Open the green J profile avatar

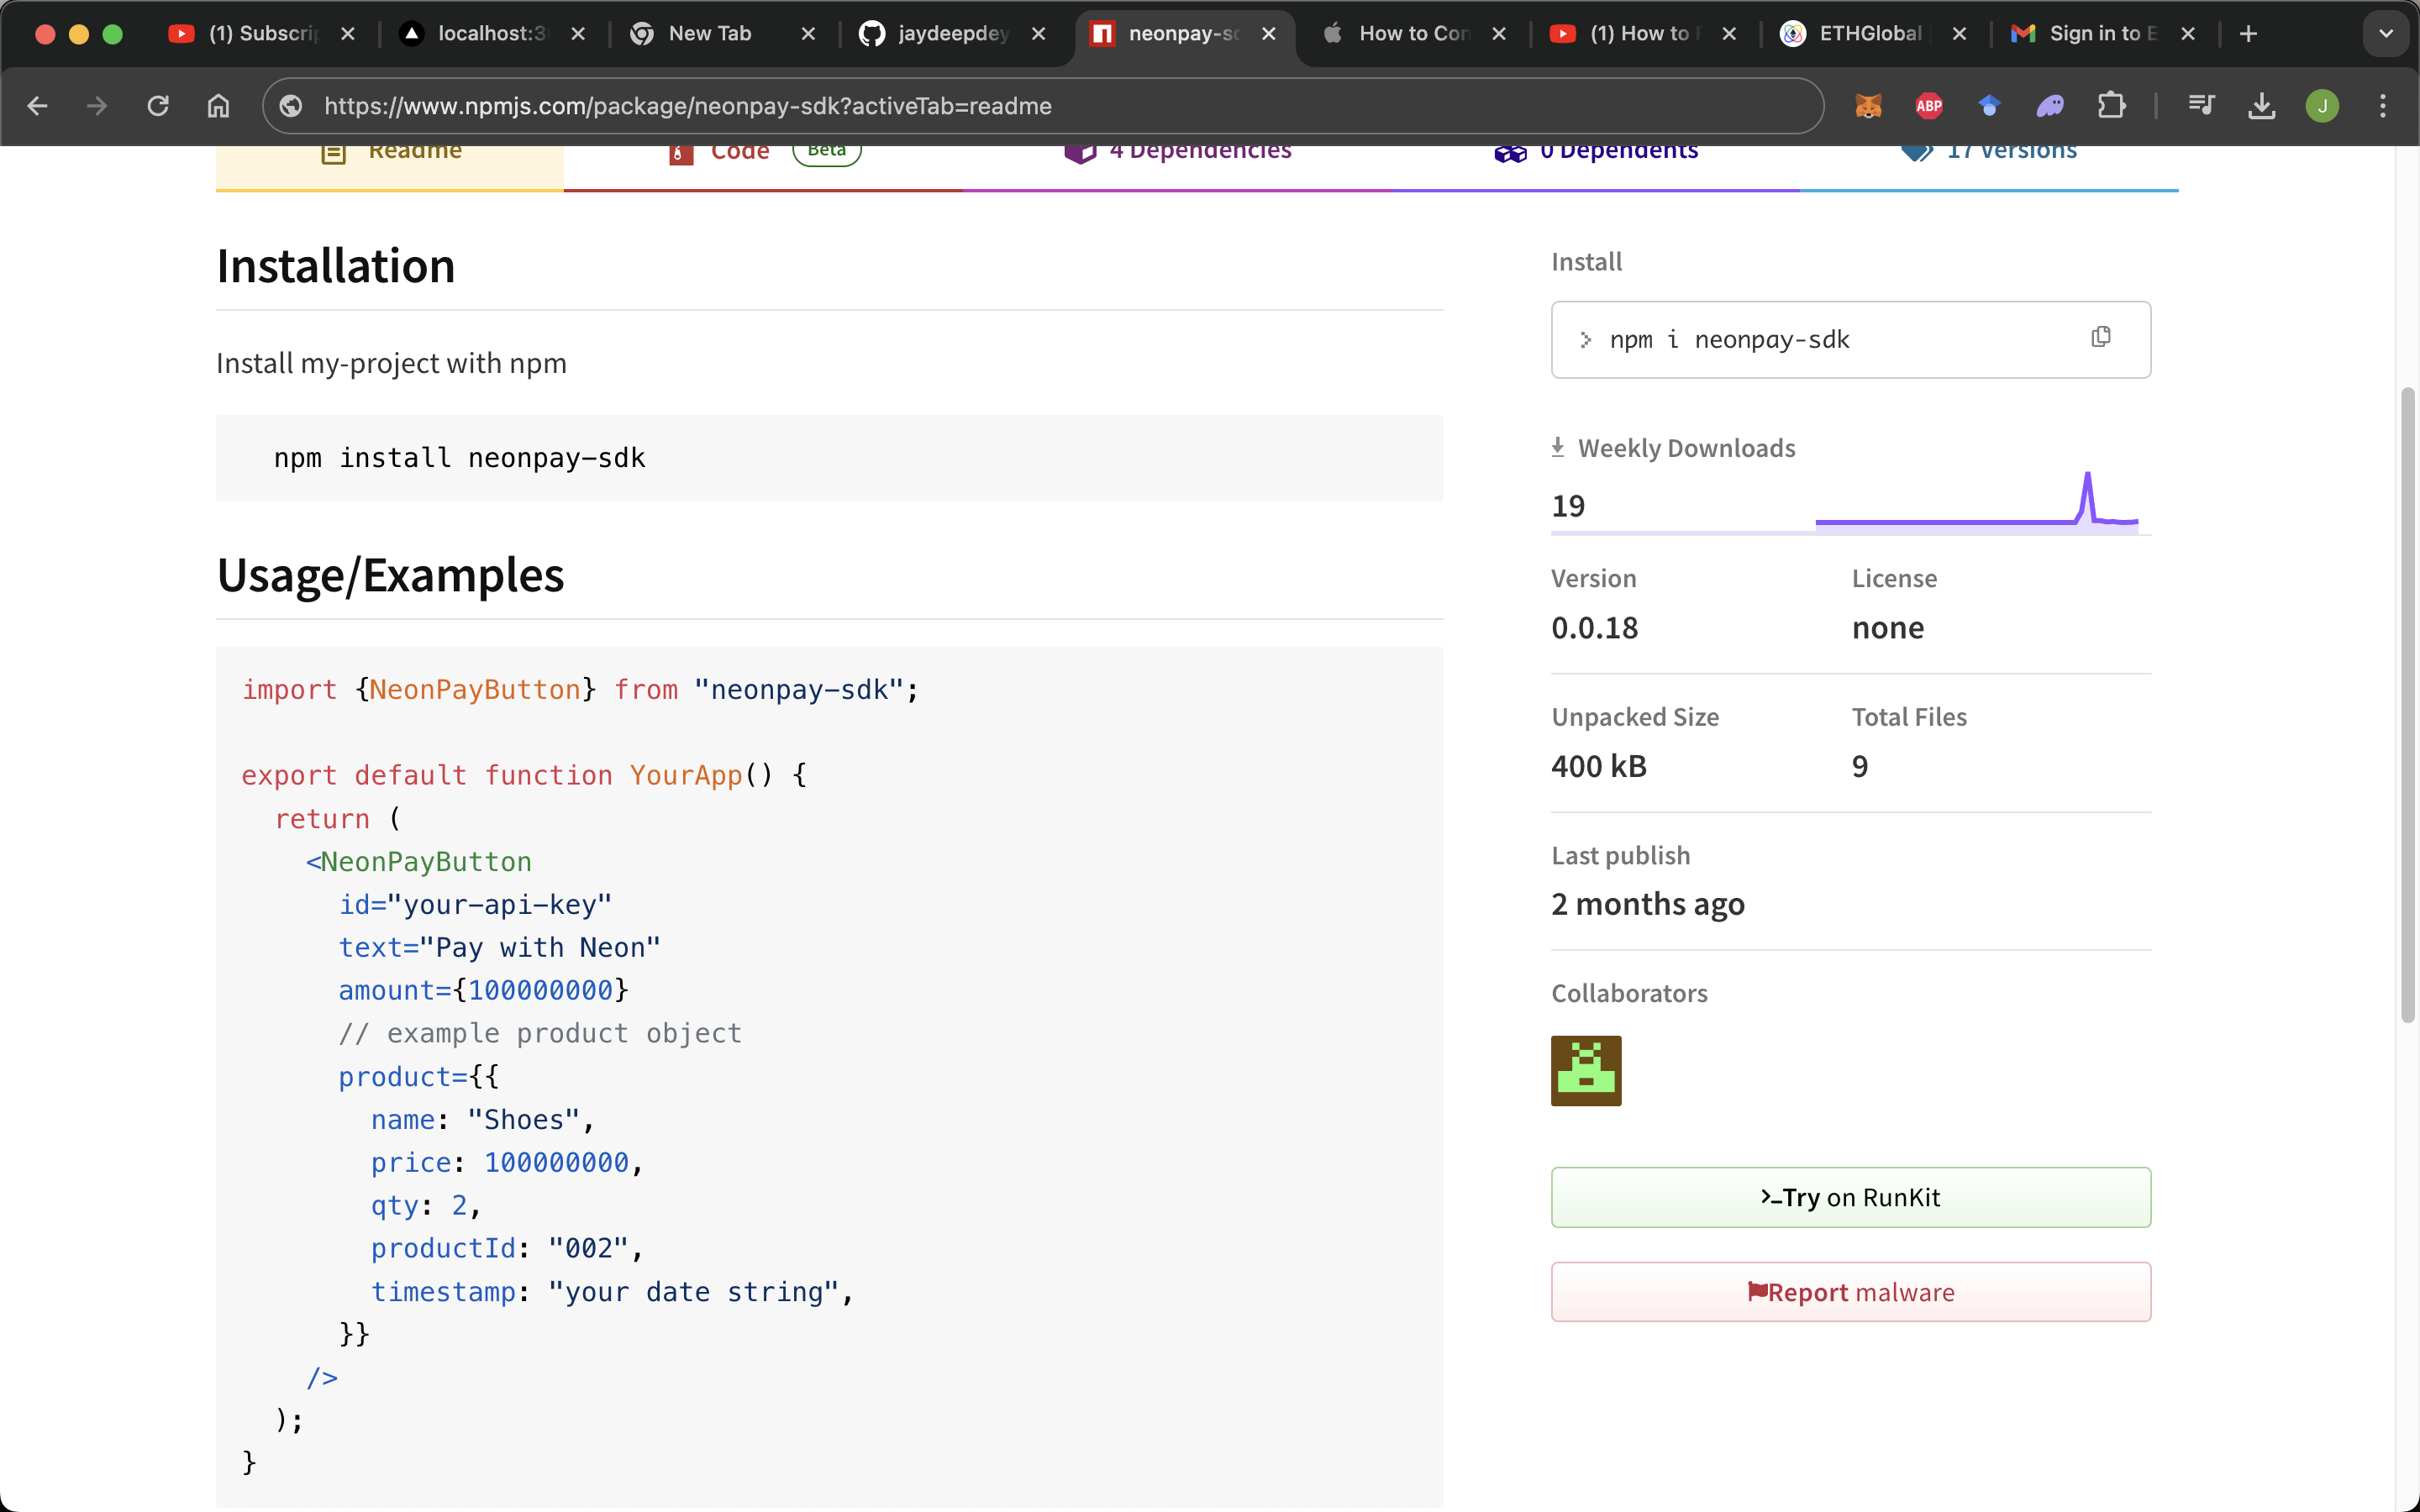pos(2322,106)
